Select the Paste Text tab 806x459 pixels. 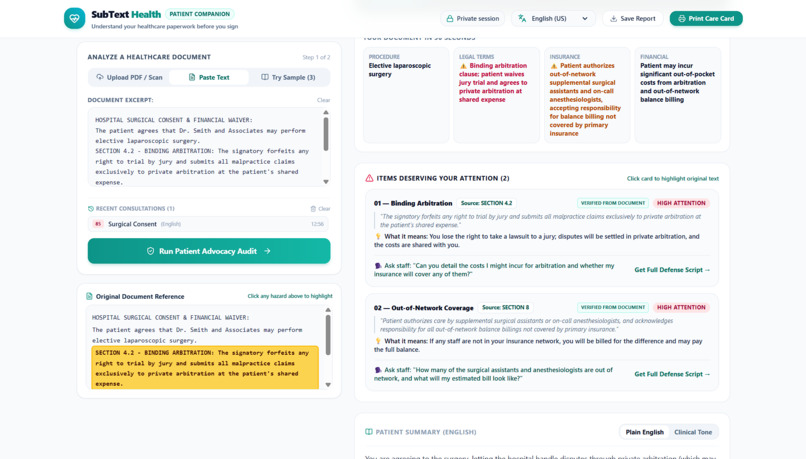coord(209,77)
